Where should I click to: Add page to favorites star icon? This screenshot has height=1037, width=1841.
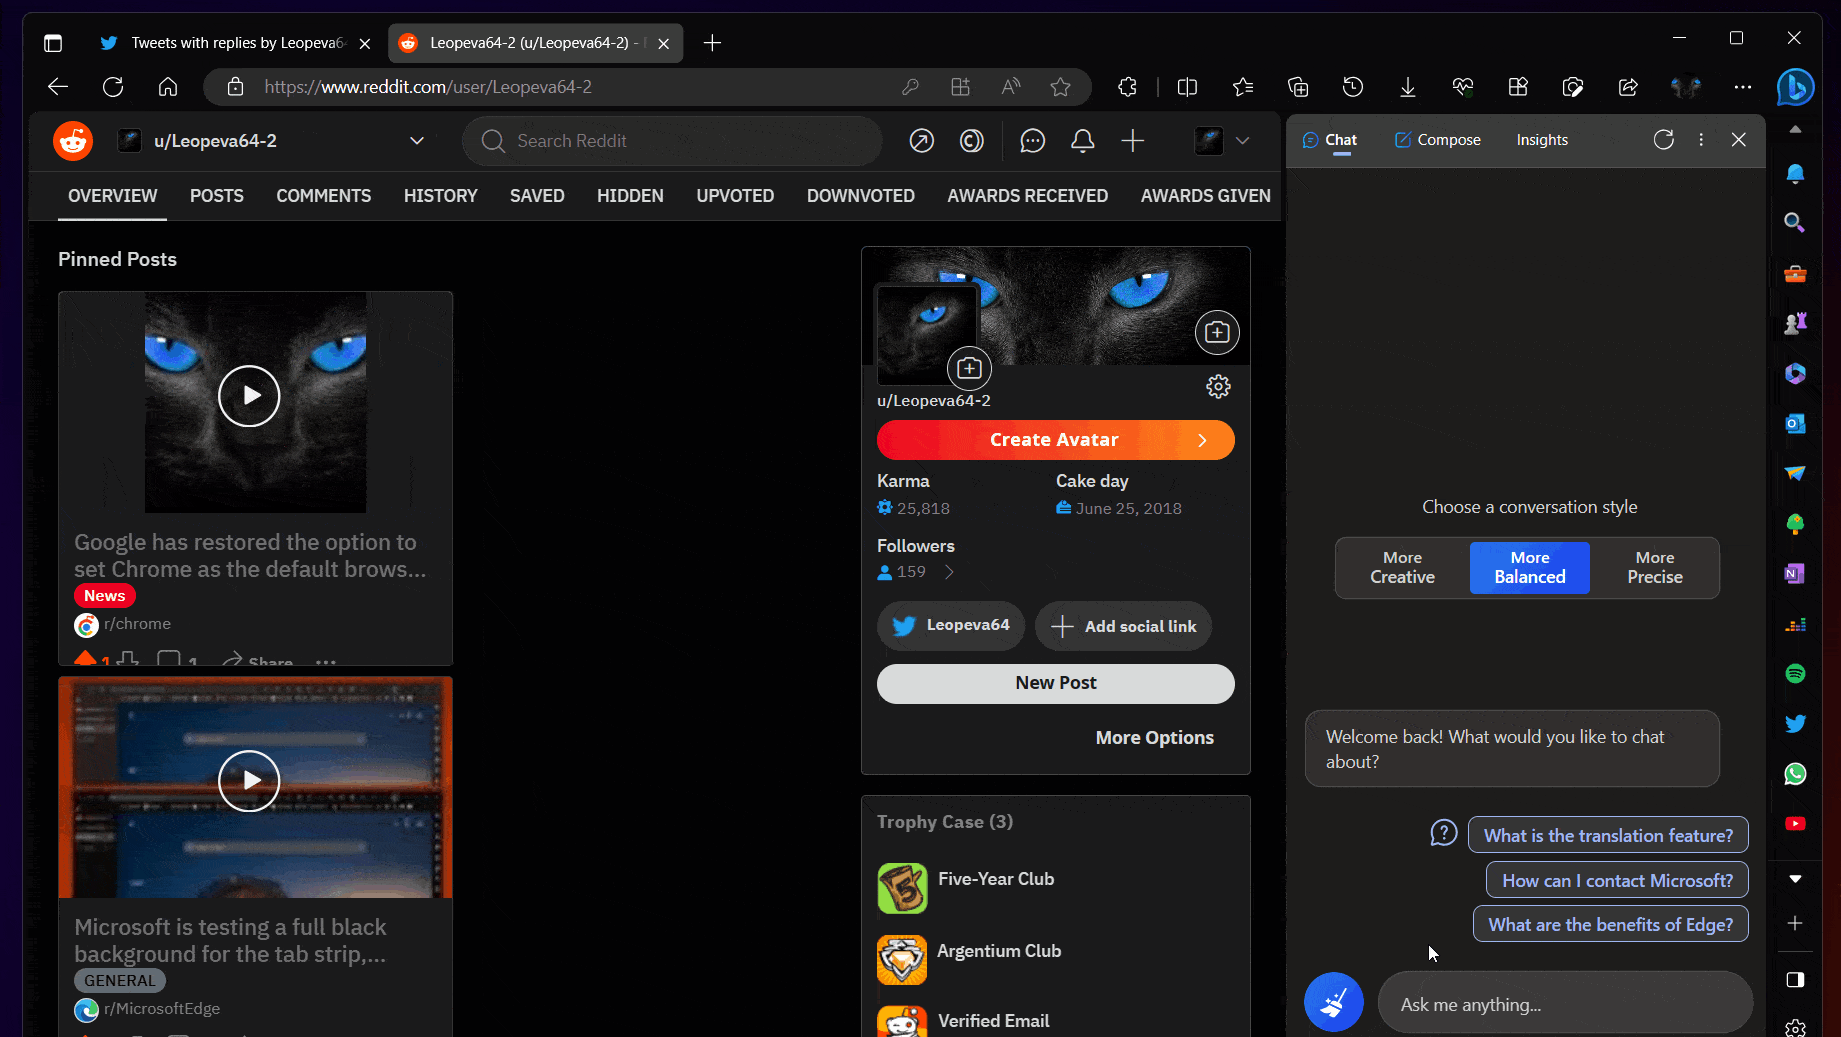click(1060, 87)
